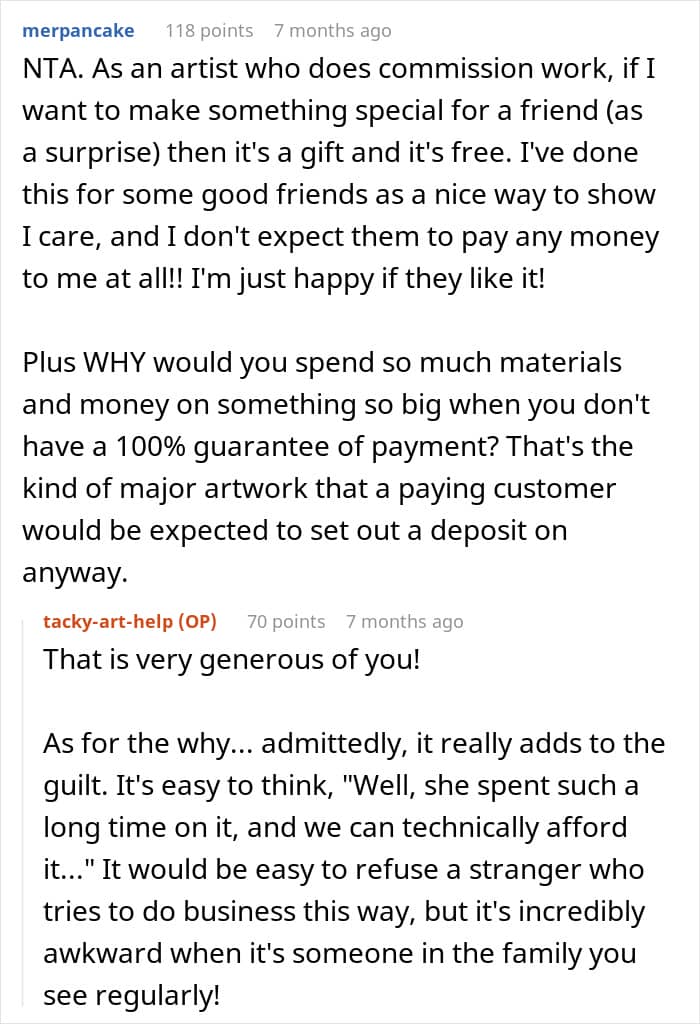The width and height of the screenshot is (700, 1024).
Task: Click the '100%' text in the comment
Action: (151, 447)
